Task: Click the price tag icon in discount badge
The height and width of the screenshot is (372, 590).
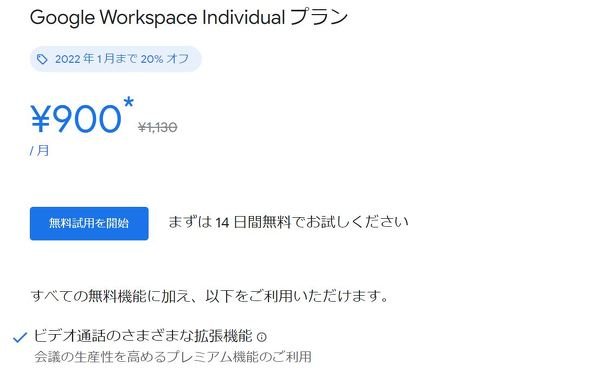Action: coord(42,59)
